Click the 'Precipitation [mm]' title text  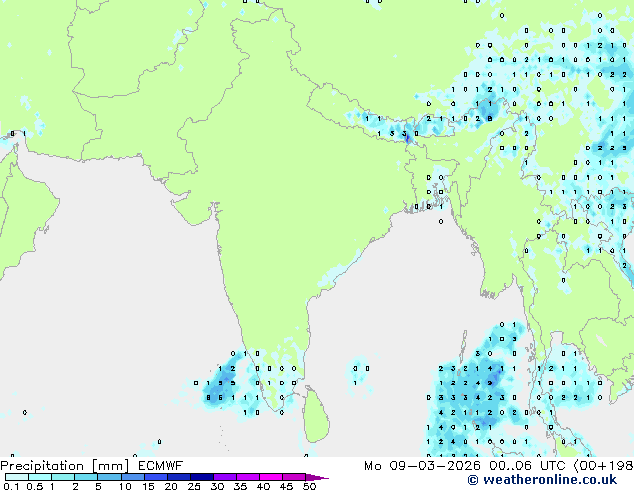click(x=65, y=466)
